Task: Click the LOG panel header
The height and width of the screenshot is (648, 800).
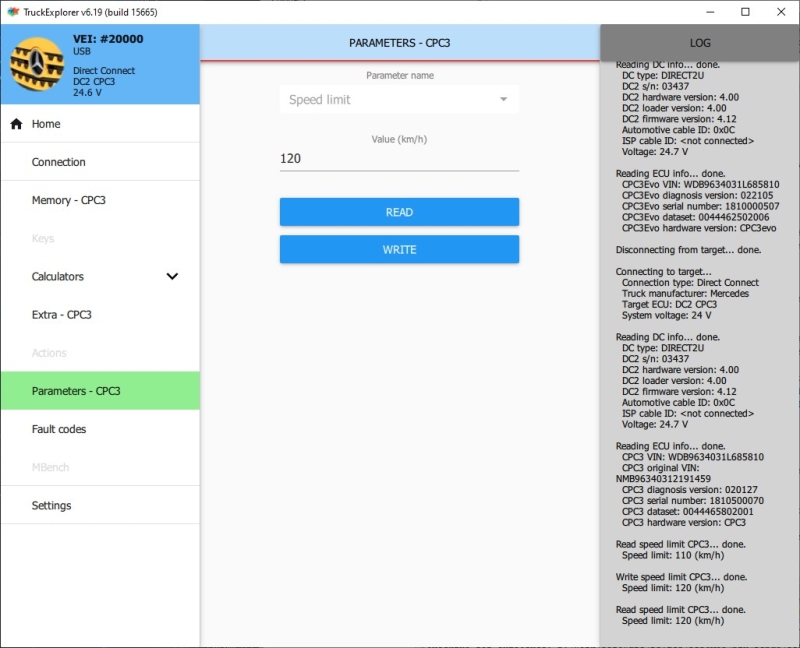Action: [699, 43]
